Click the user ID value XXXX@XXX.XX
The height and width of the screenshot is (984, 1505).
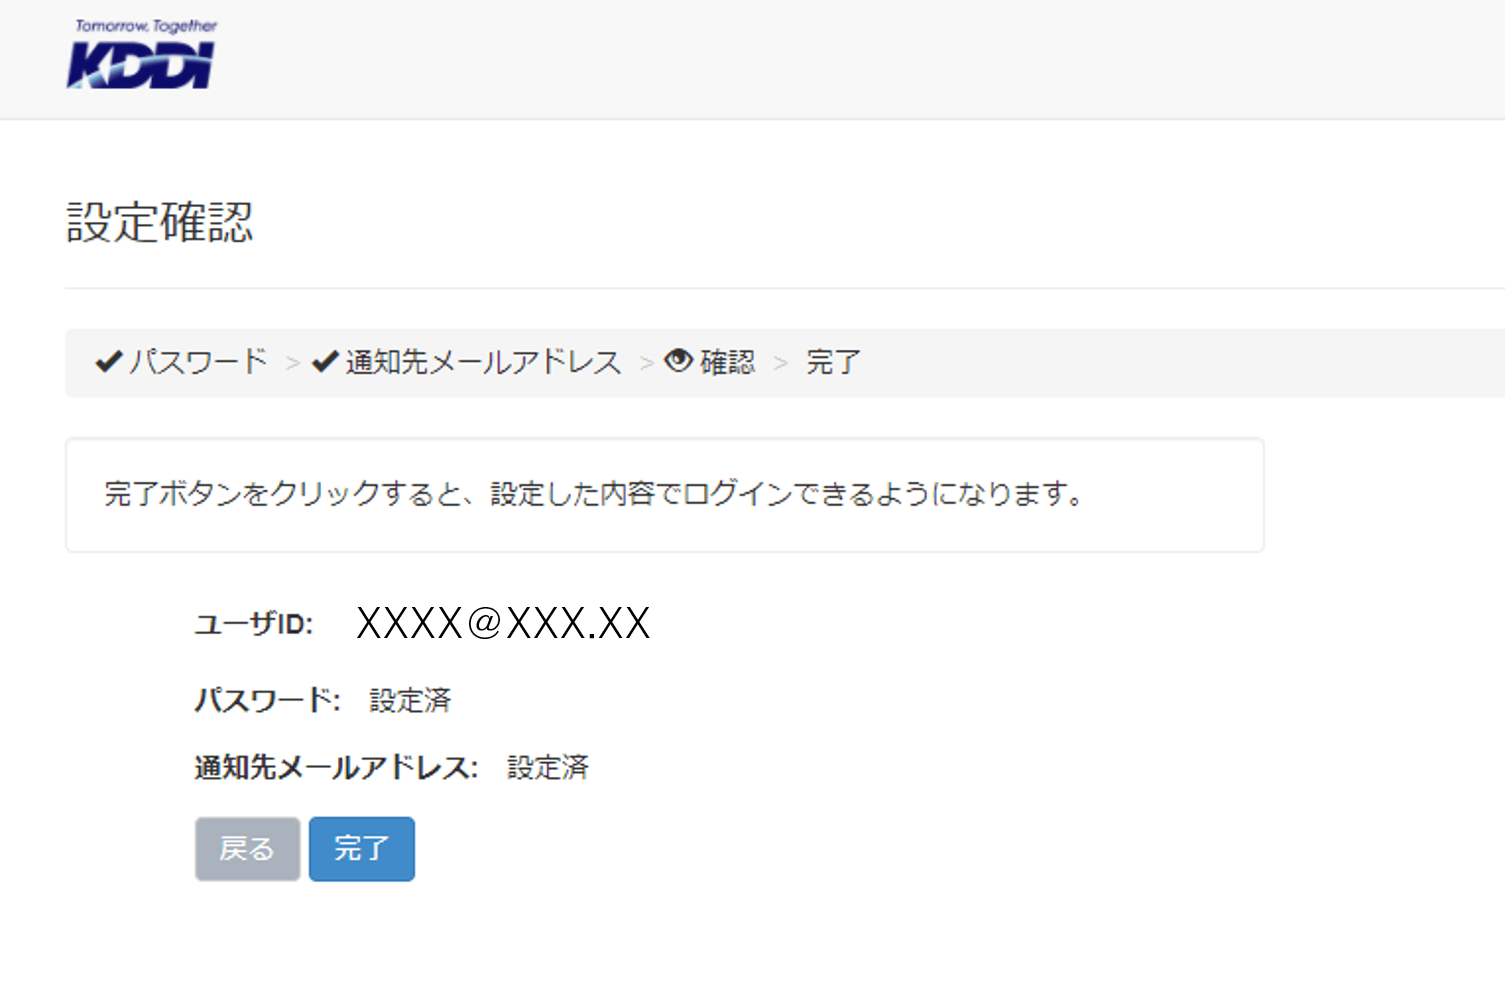[503, 623]
